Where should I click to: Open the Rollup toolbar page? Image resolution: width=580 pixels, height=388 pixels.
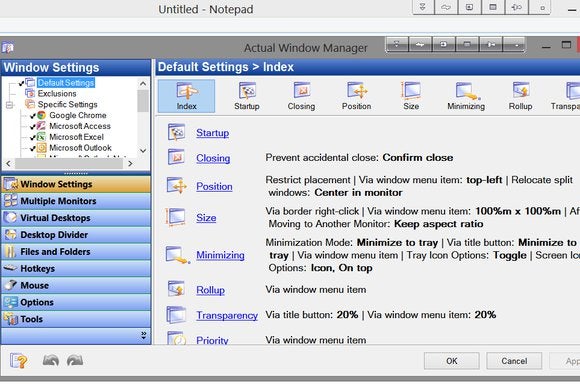pos(520,96)
